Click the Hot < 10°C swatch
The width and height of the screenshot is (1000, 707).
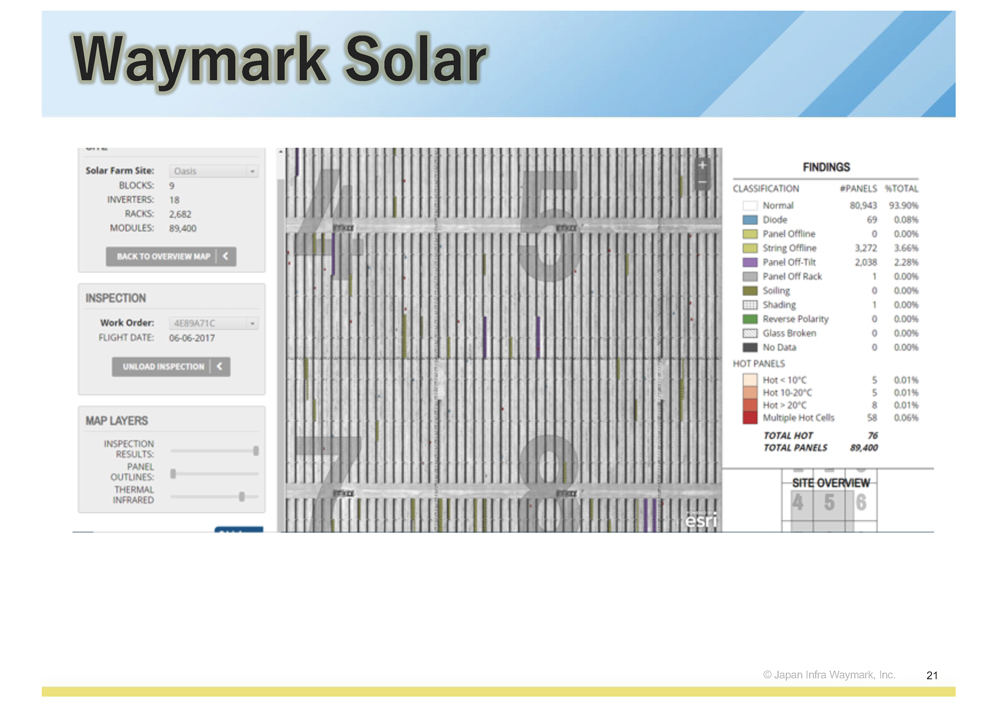[x=750, y=380]
